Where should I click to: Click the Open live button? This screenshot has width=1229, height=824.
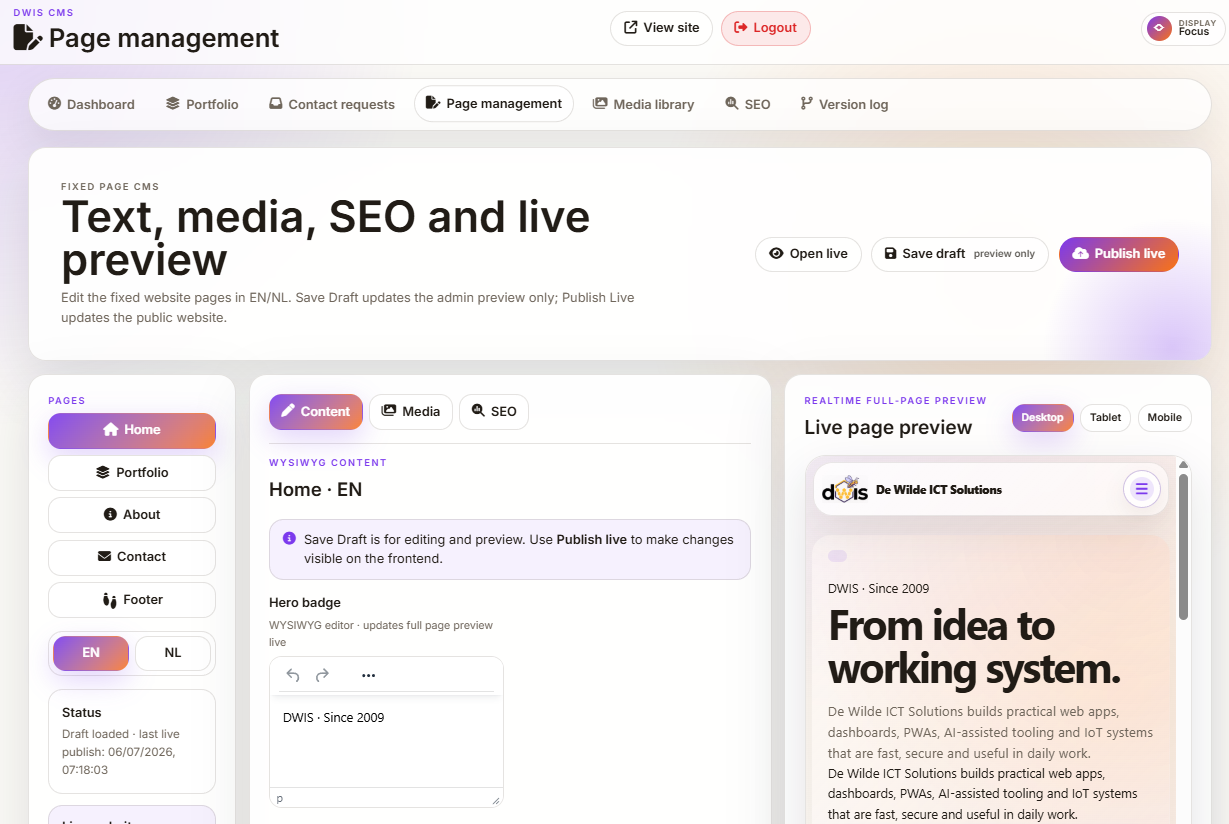point(808,254)
